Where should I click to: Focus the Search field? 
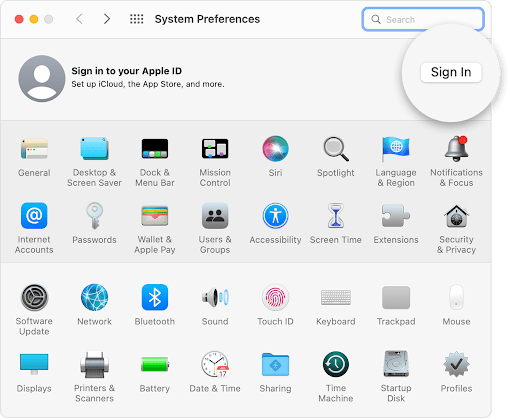coord(423,19)
